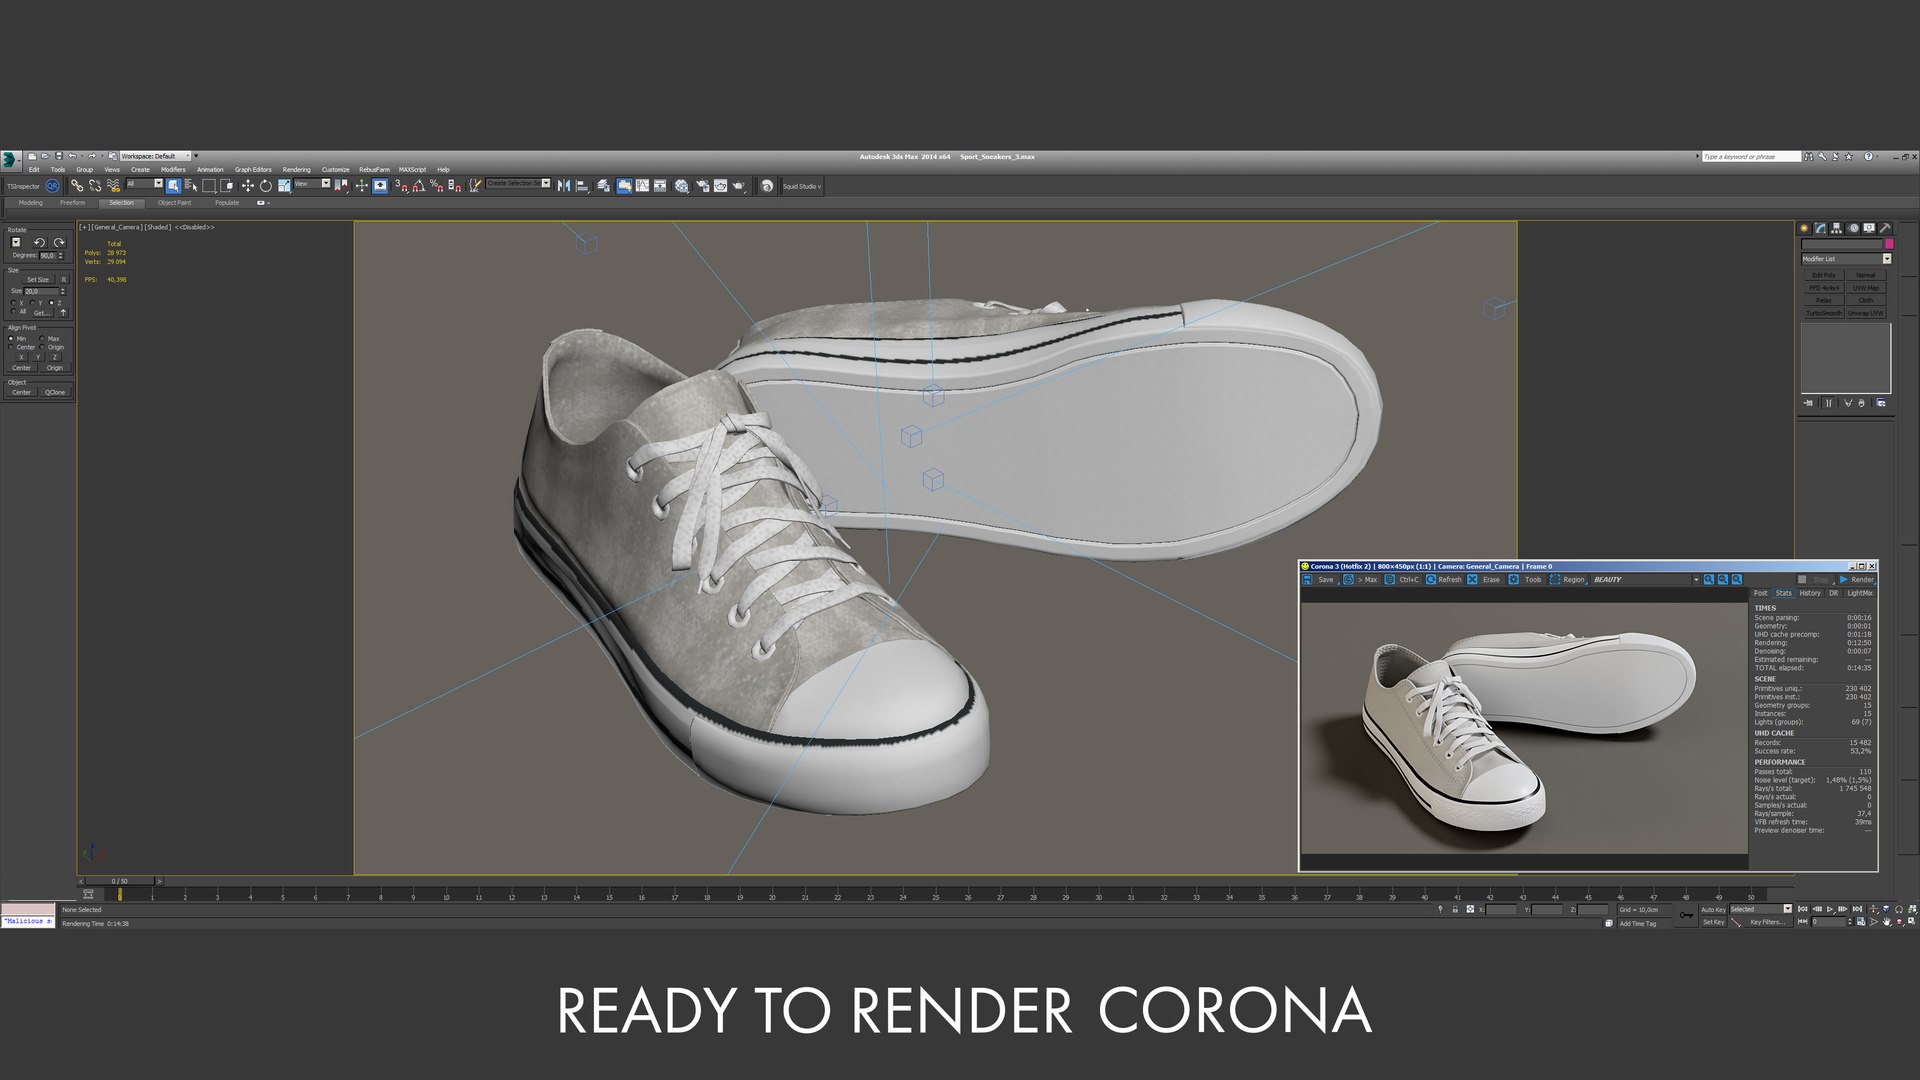Click the Save File floppy icon
Image resolution: width=1920 pixels, height=1080 pixels.
59,156
